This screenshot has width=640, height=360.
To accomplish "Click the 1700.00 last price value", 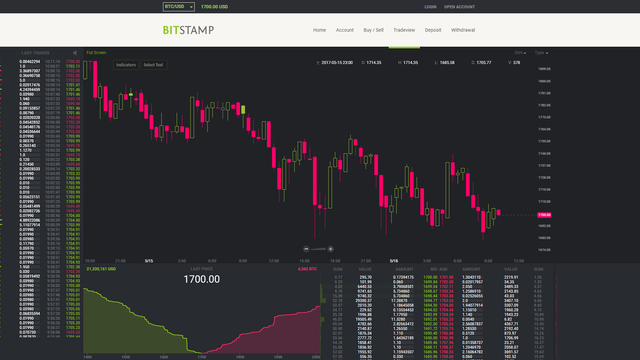I will (202, 279).
